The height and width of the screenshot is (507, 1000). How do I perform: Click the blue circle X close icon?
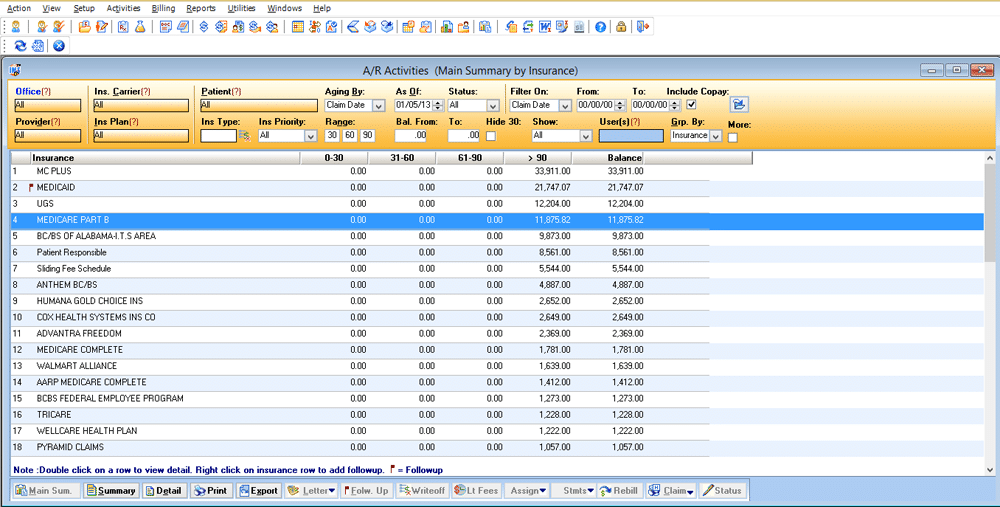click(59, 46)
